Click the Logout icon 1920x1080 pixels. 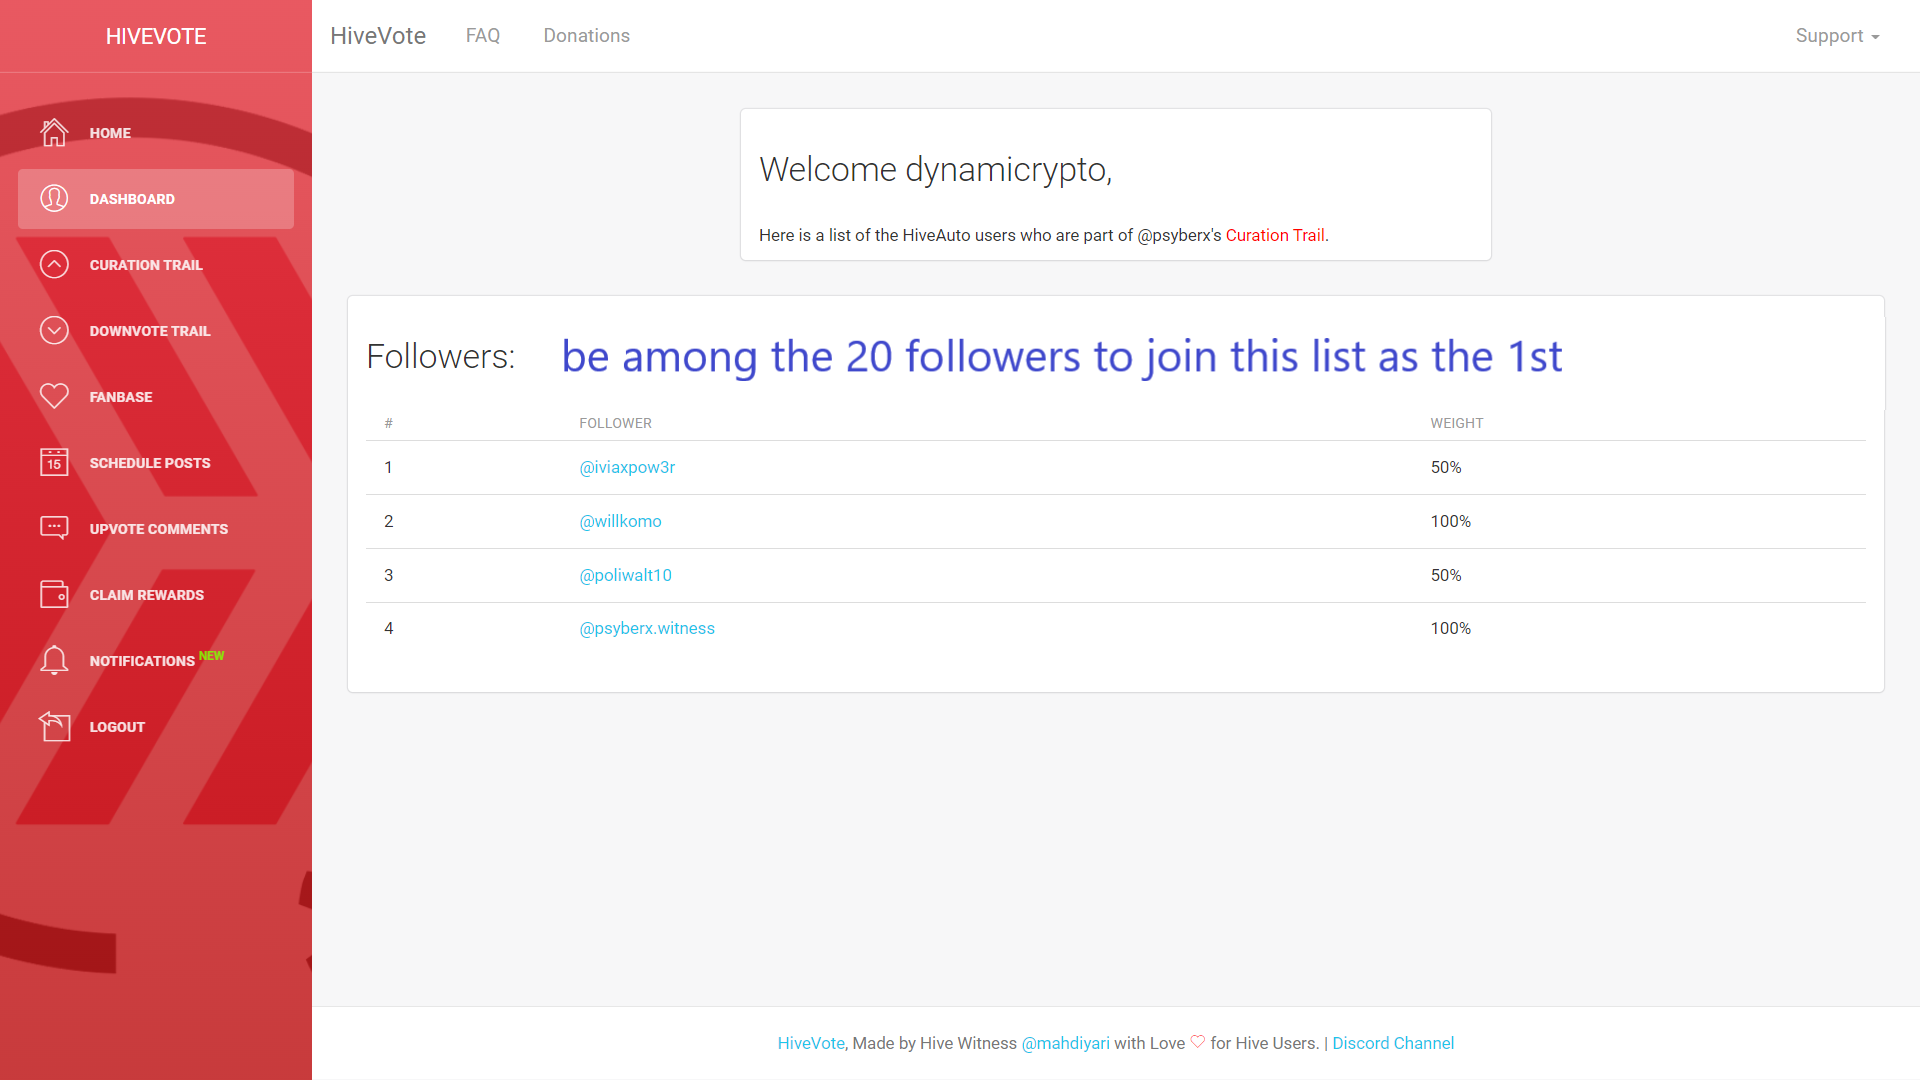(x=54, y=726)
